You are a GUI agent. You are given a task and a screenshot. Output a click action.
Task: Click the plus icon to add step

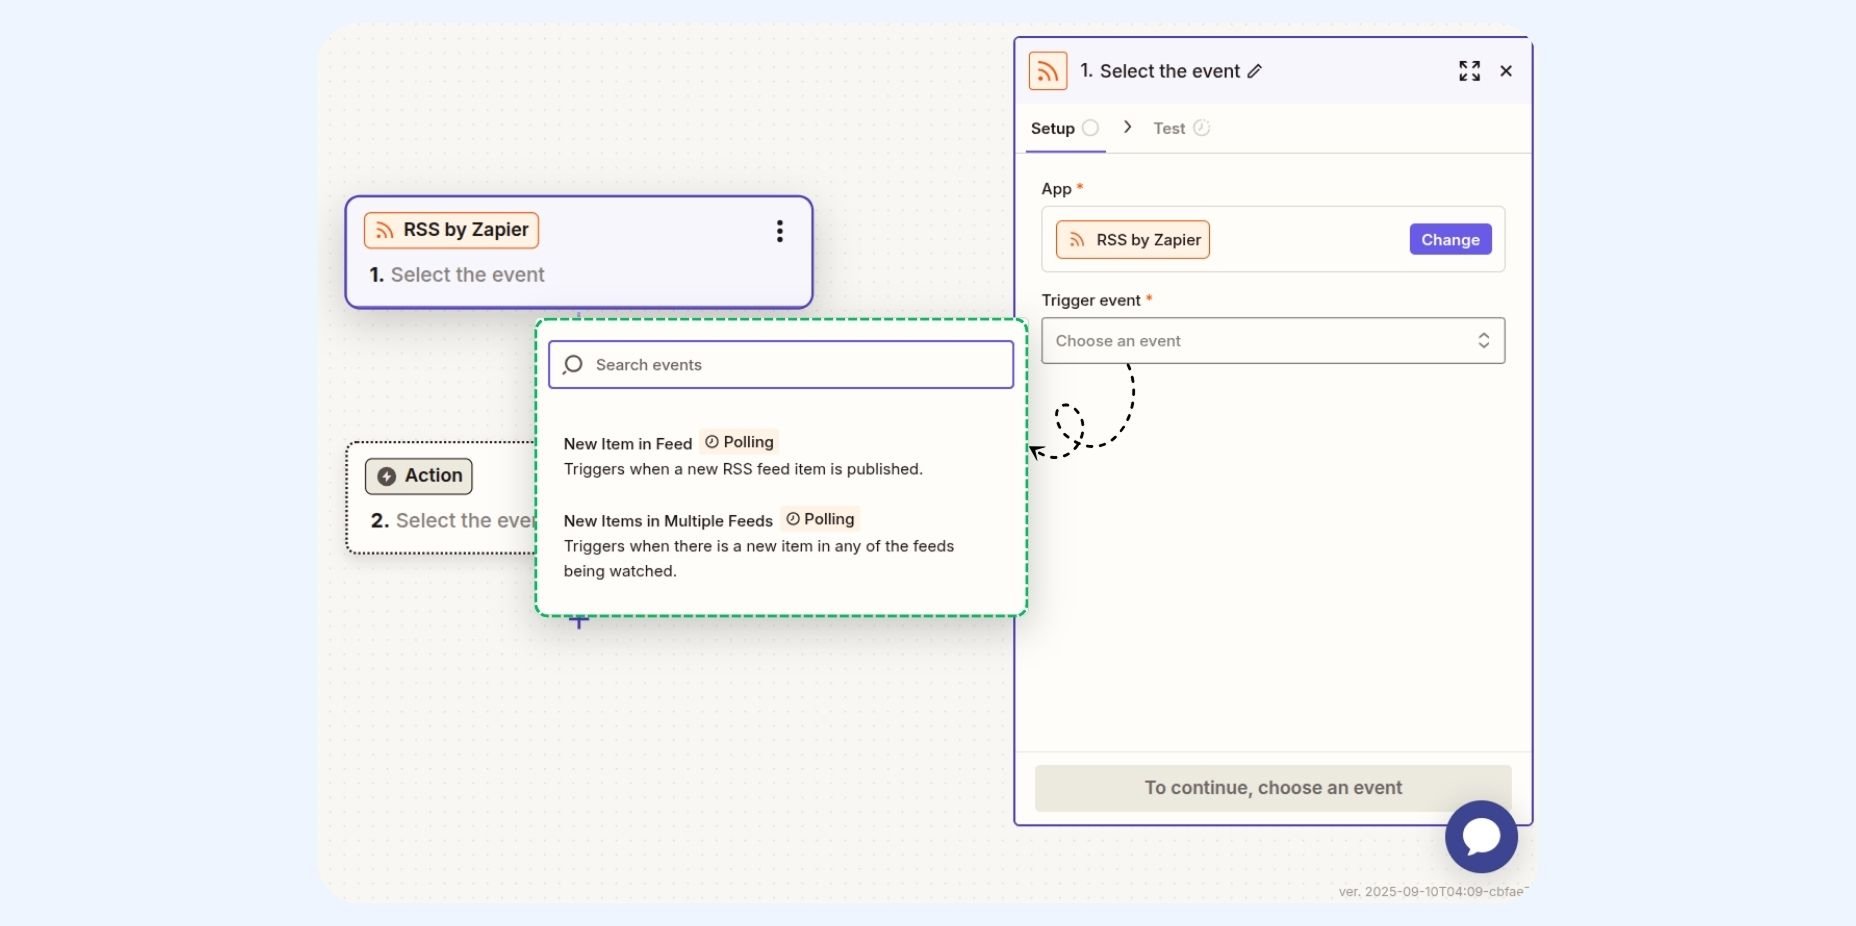coord(579,622)
